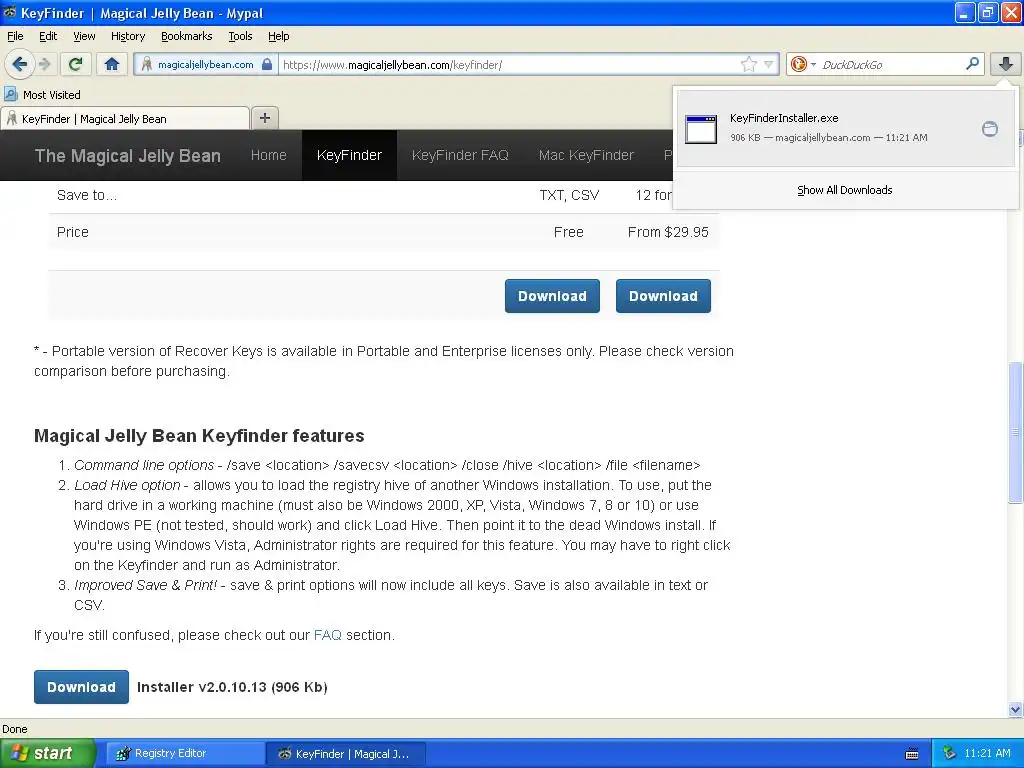Viewport: 1024px width, 768px height.
Task: Open the DuckDuckGo search engine selector
Action: 803,64
